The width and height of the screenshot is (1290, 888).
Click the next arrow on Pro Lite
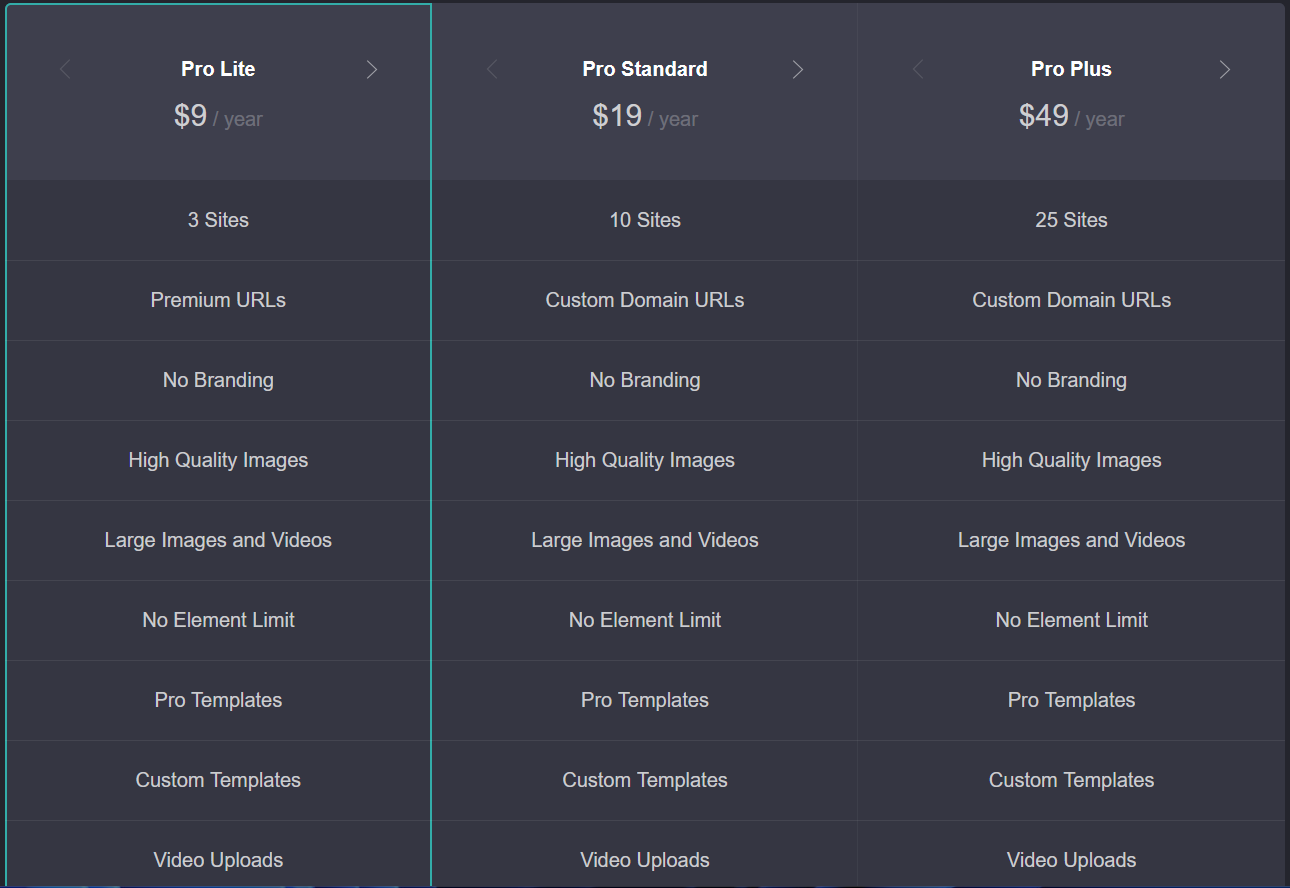pyautogui.click(x=372, y=69)
